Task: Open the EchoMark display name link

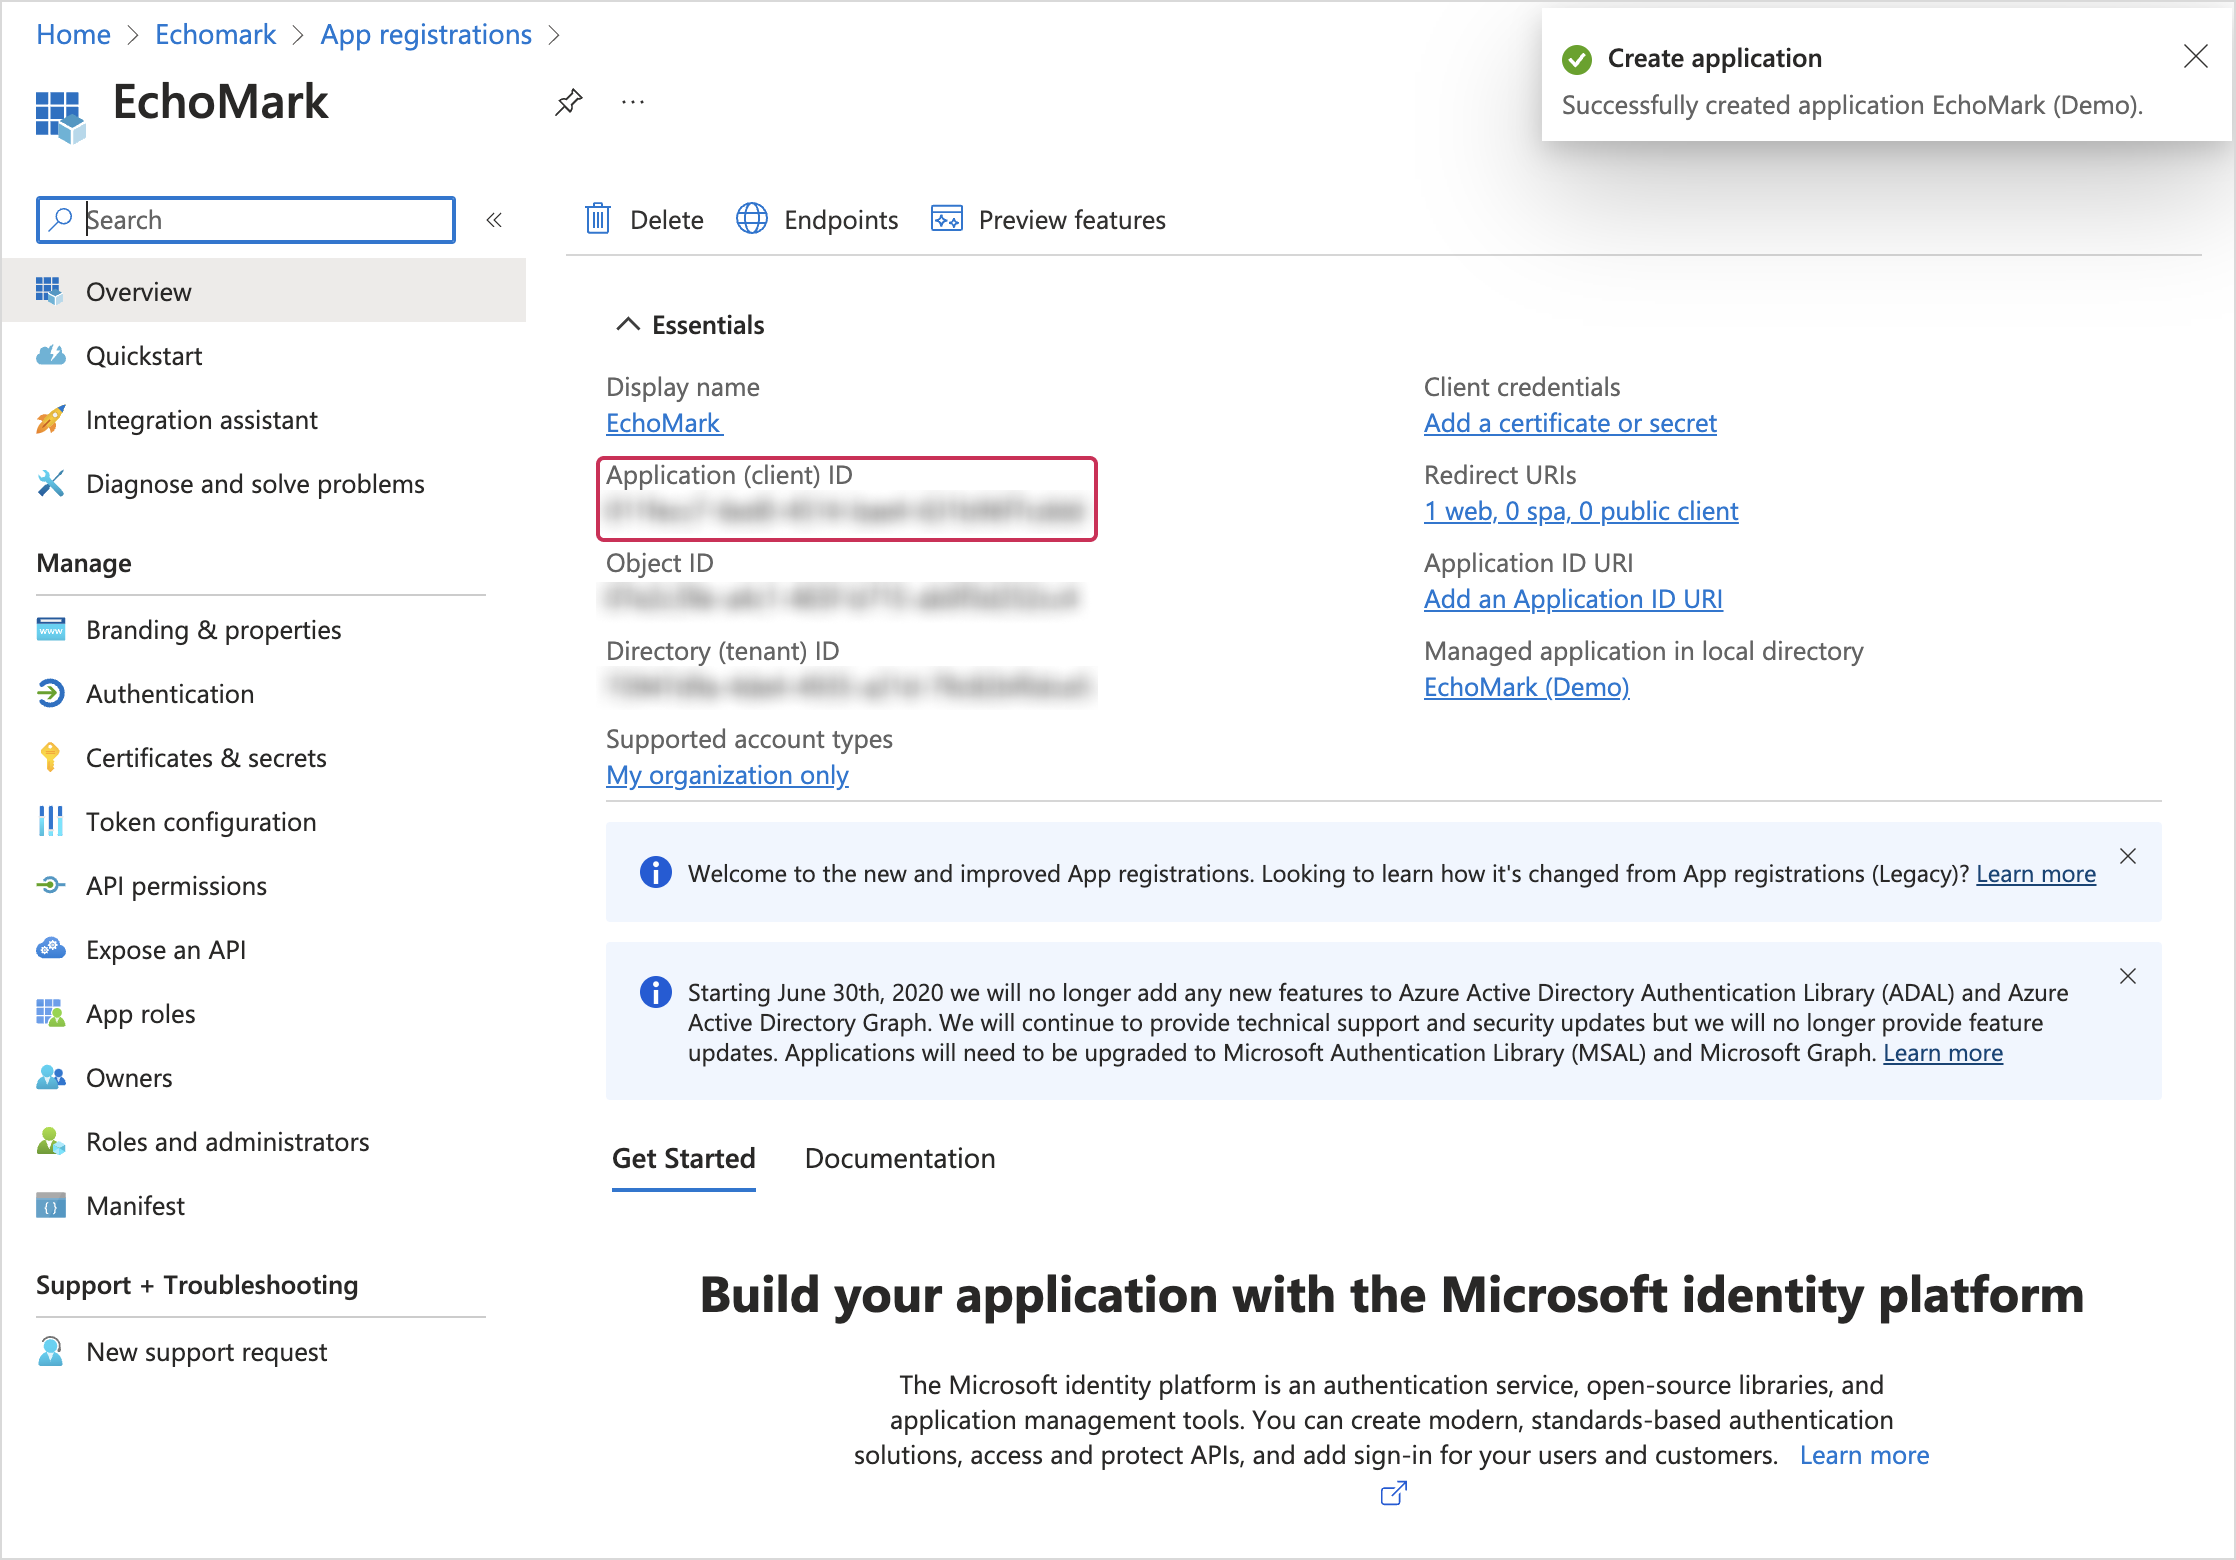Action: (664, 423)
